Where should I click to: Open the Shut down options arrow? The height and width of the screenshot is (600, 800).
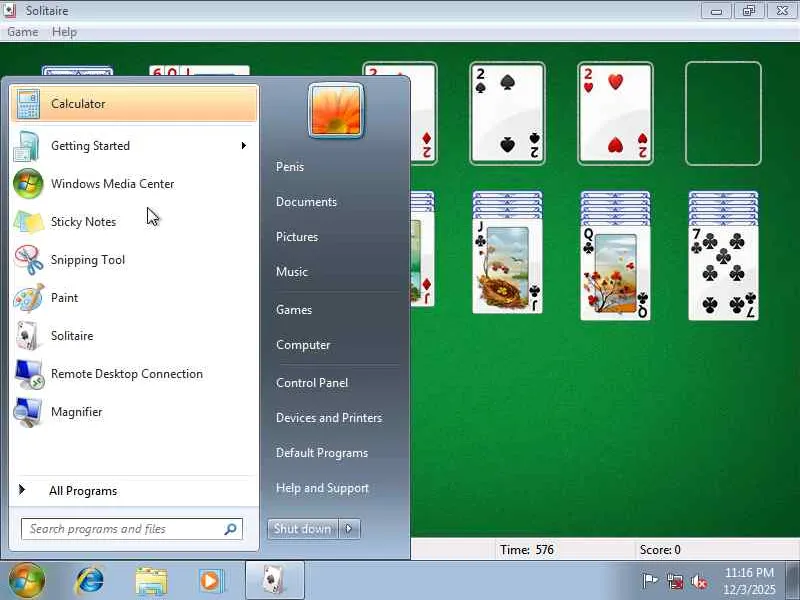pyautogui.click(x=349, y=529)
